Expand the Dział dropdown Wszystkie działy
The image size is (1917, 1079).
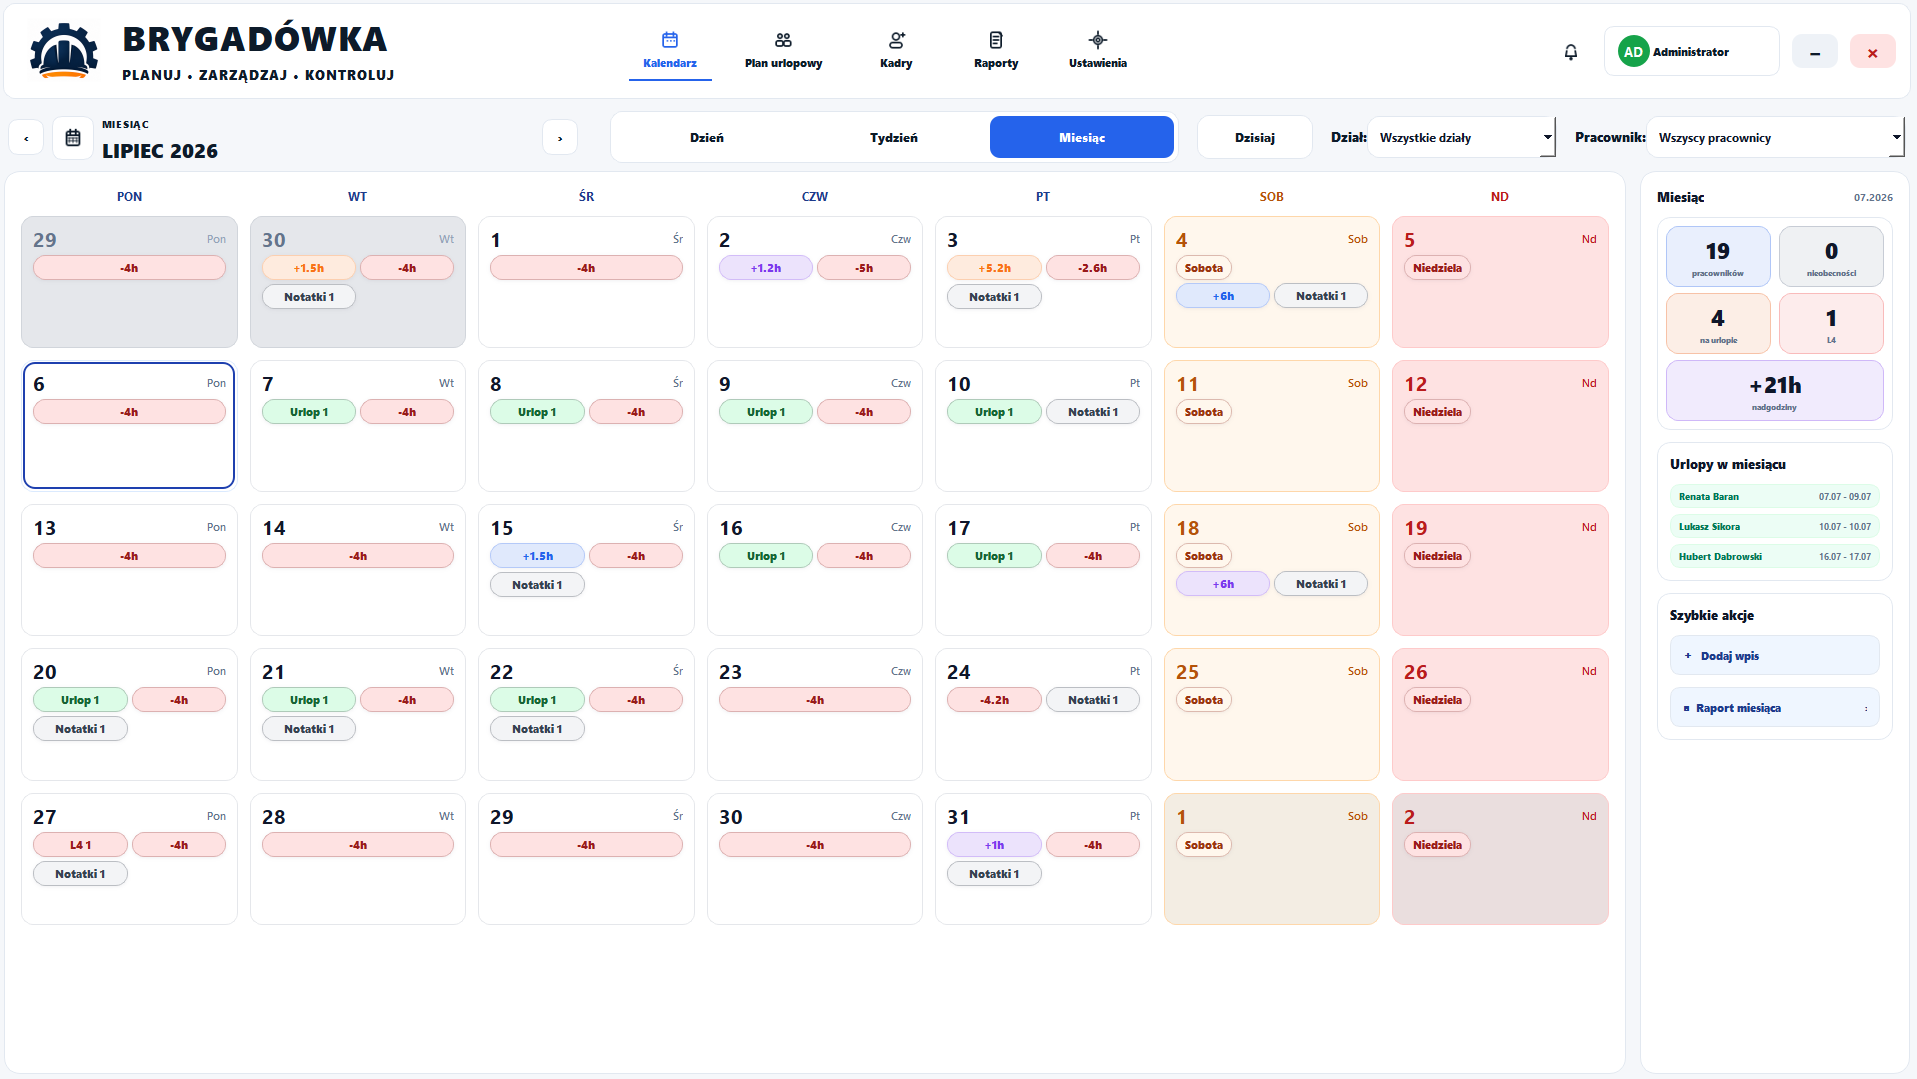[1461, 137]
